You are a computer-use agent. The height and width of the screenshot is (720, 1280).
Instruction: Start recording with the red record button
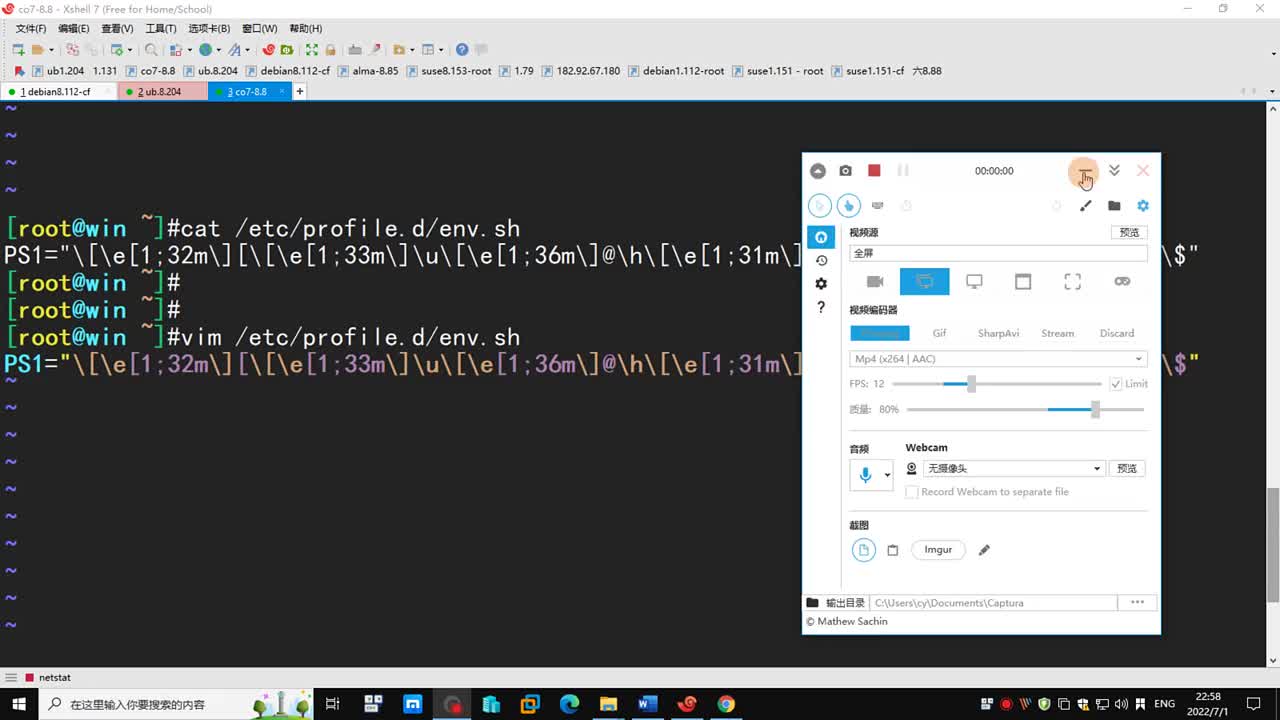(x=874, y=171)
